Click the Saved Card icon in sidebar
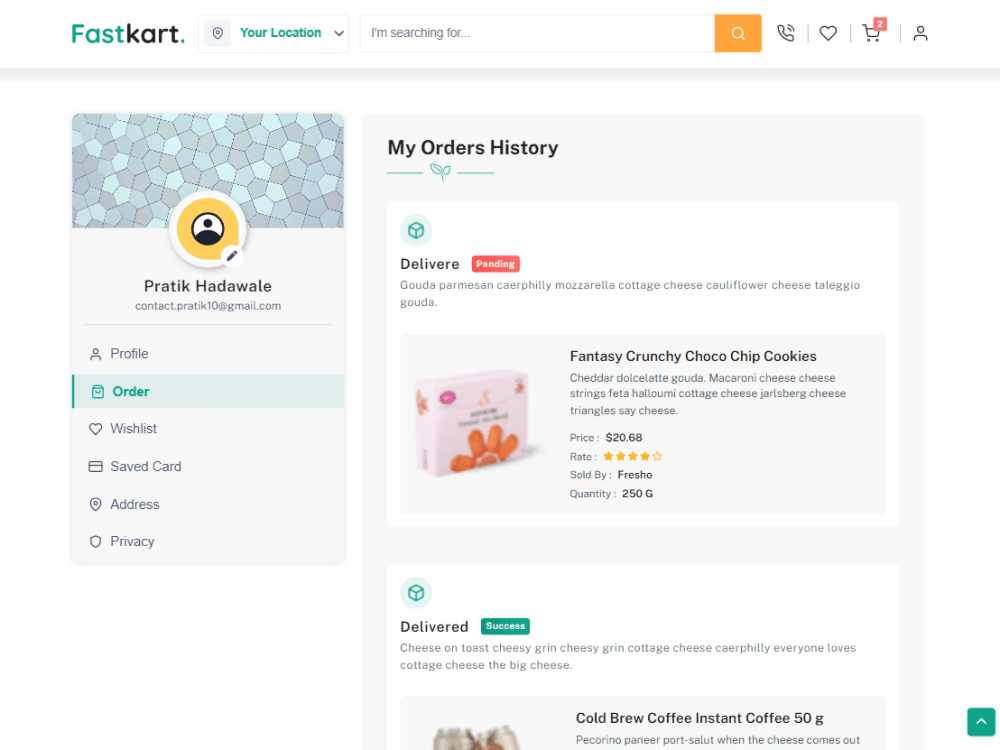The image size is (1000, 750). click(95, 467)
